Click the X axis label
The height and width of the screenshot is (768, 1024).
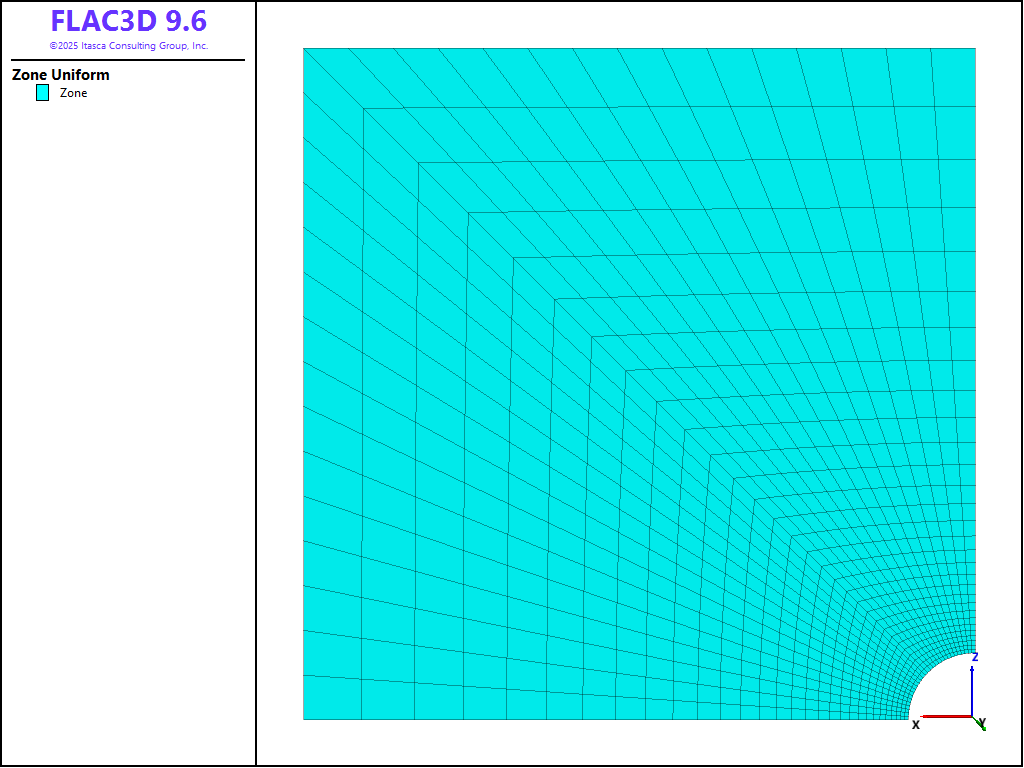tap(915, 724)
